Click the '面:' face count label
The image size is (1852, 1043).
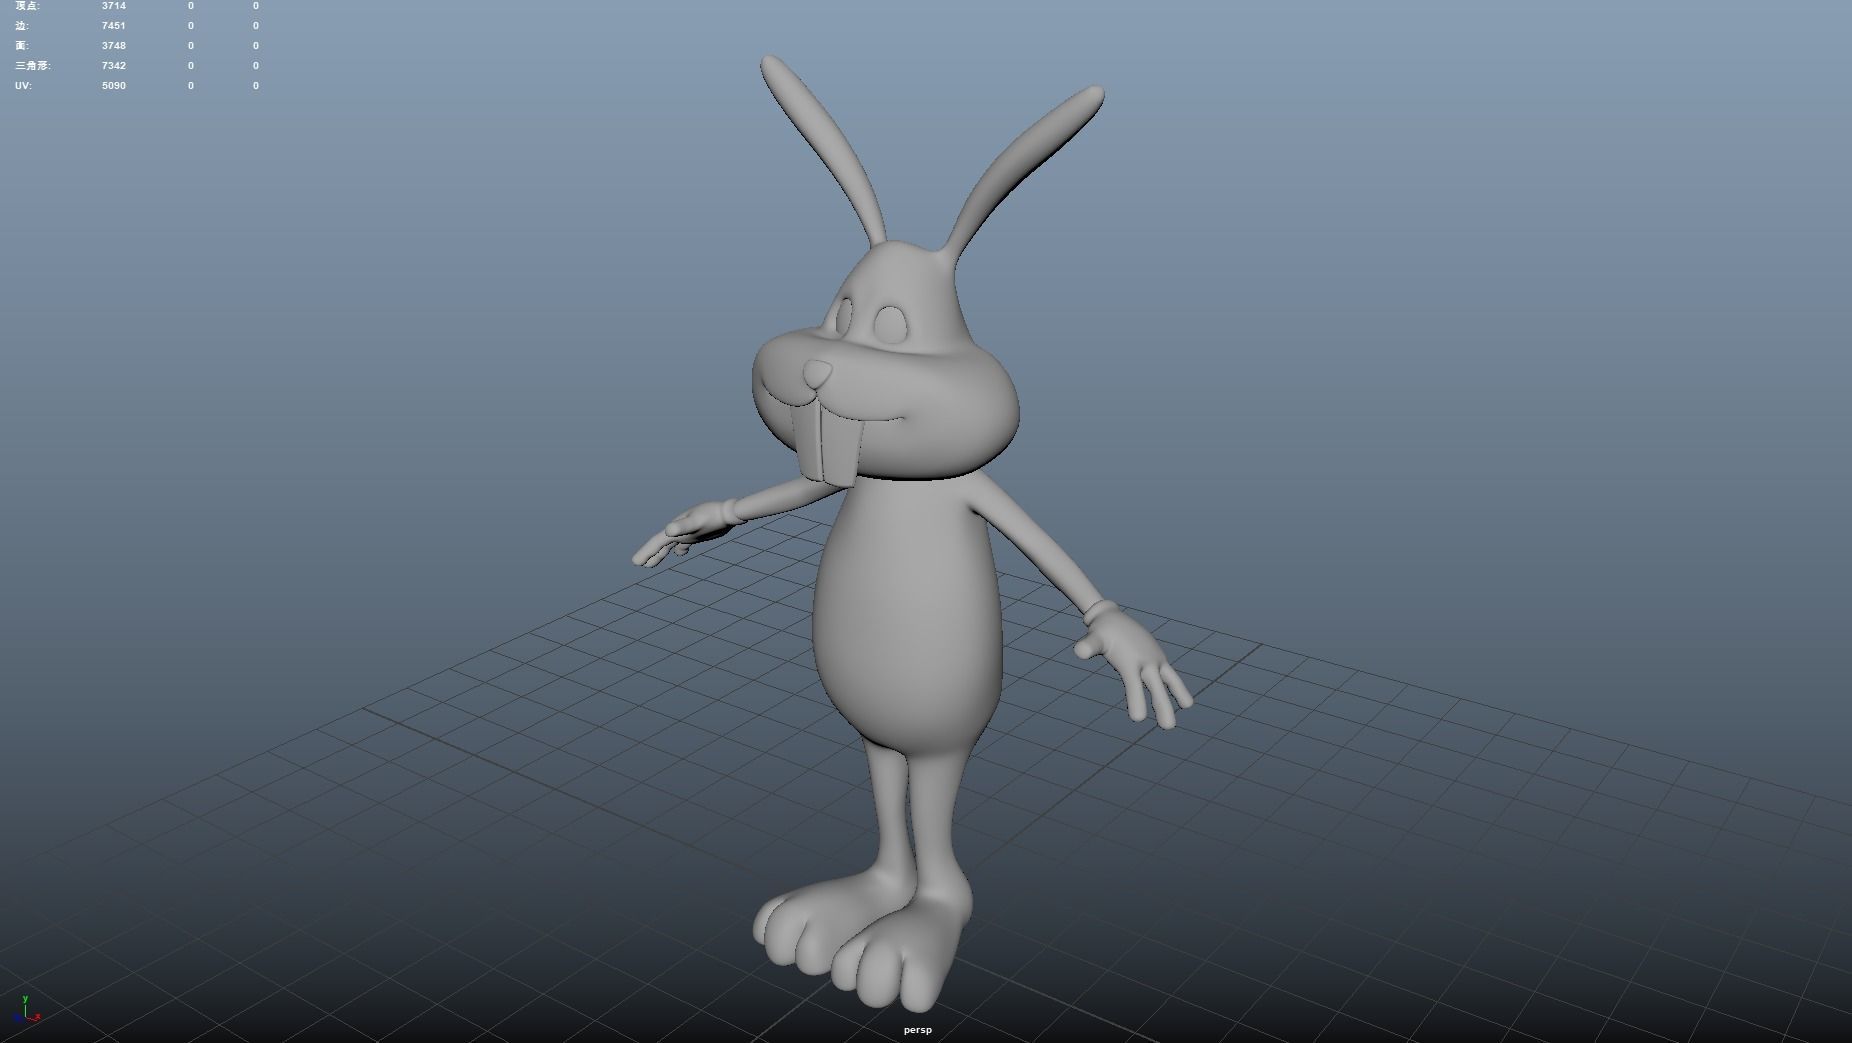click(22, 46)
